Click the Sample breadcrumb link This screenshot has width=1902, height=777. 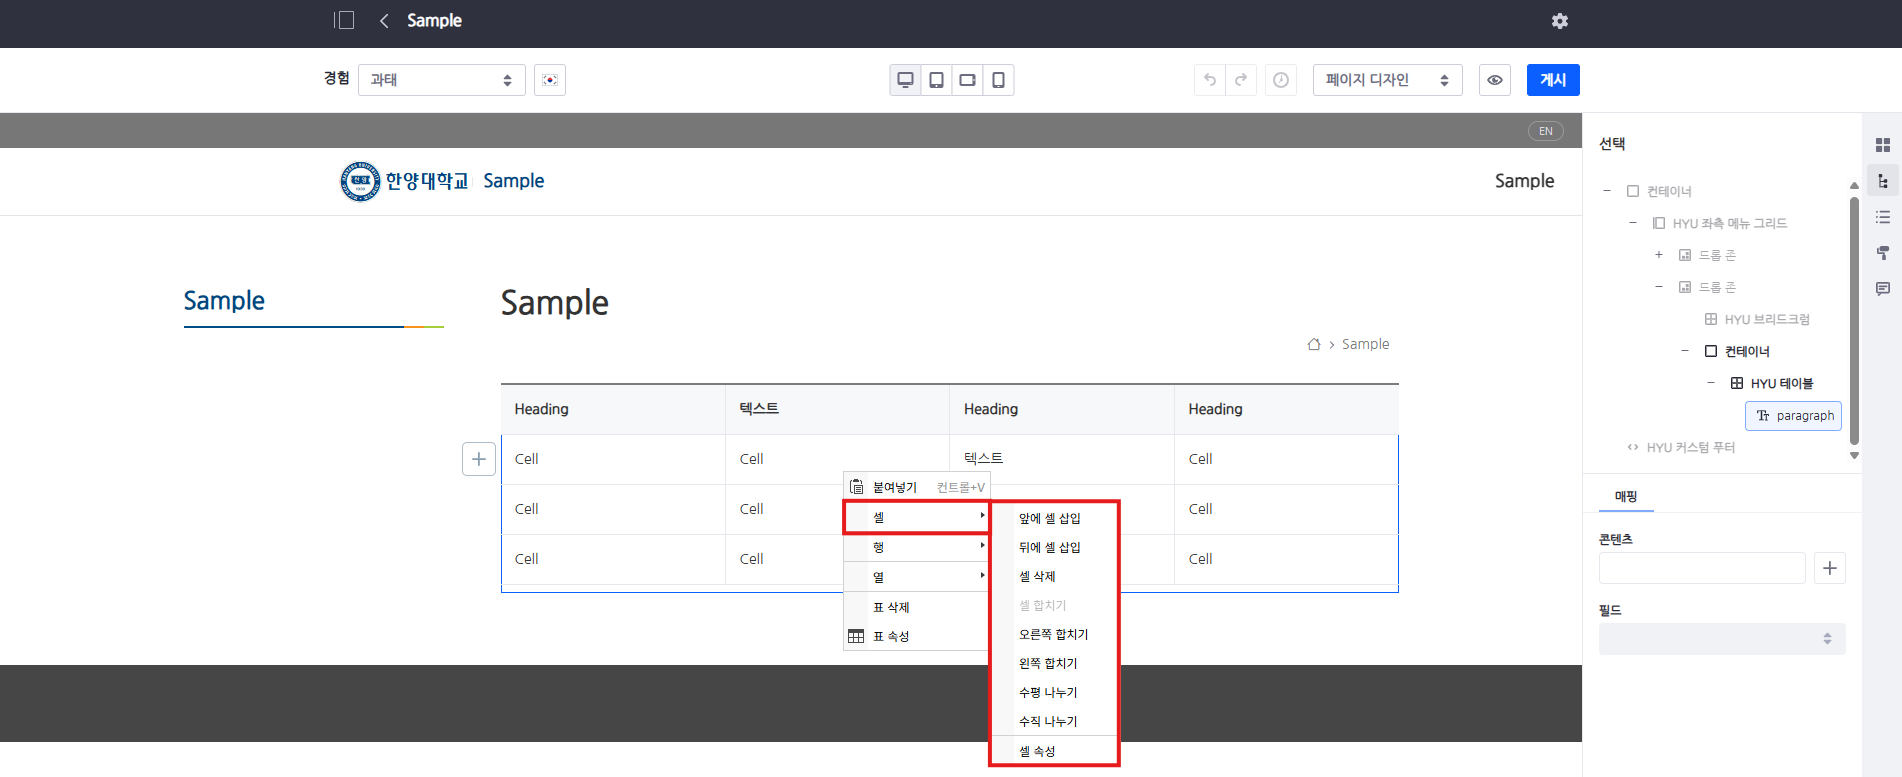(1365, 344)
